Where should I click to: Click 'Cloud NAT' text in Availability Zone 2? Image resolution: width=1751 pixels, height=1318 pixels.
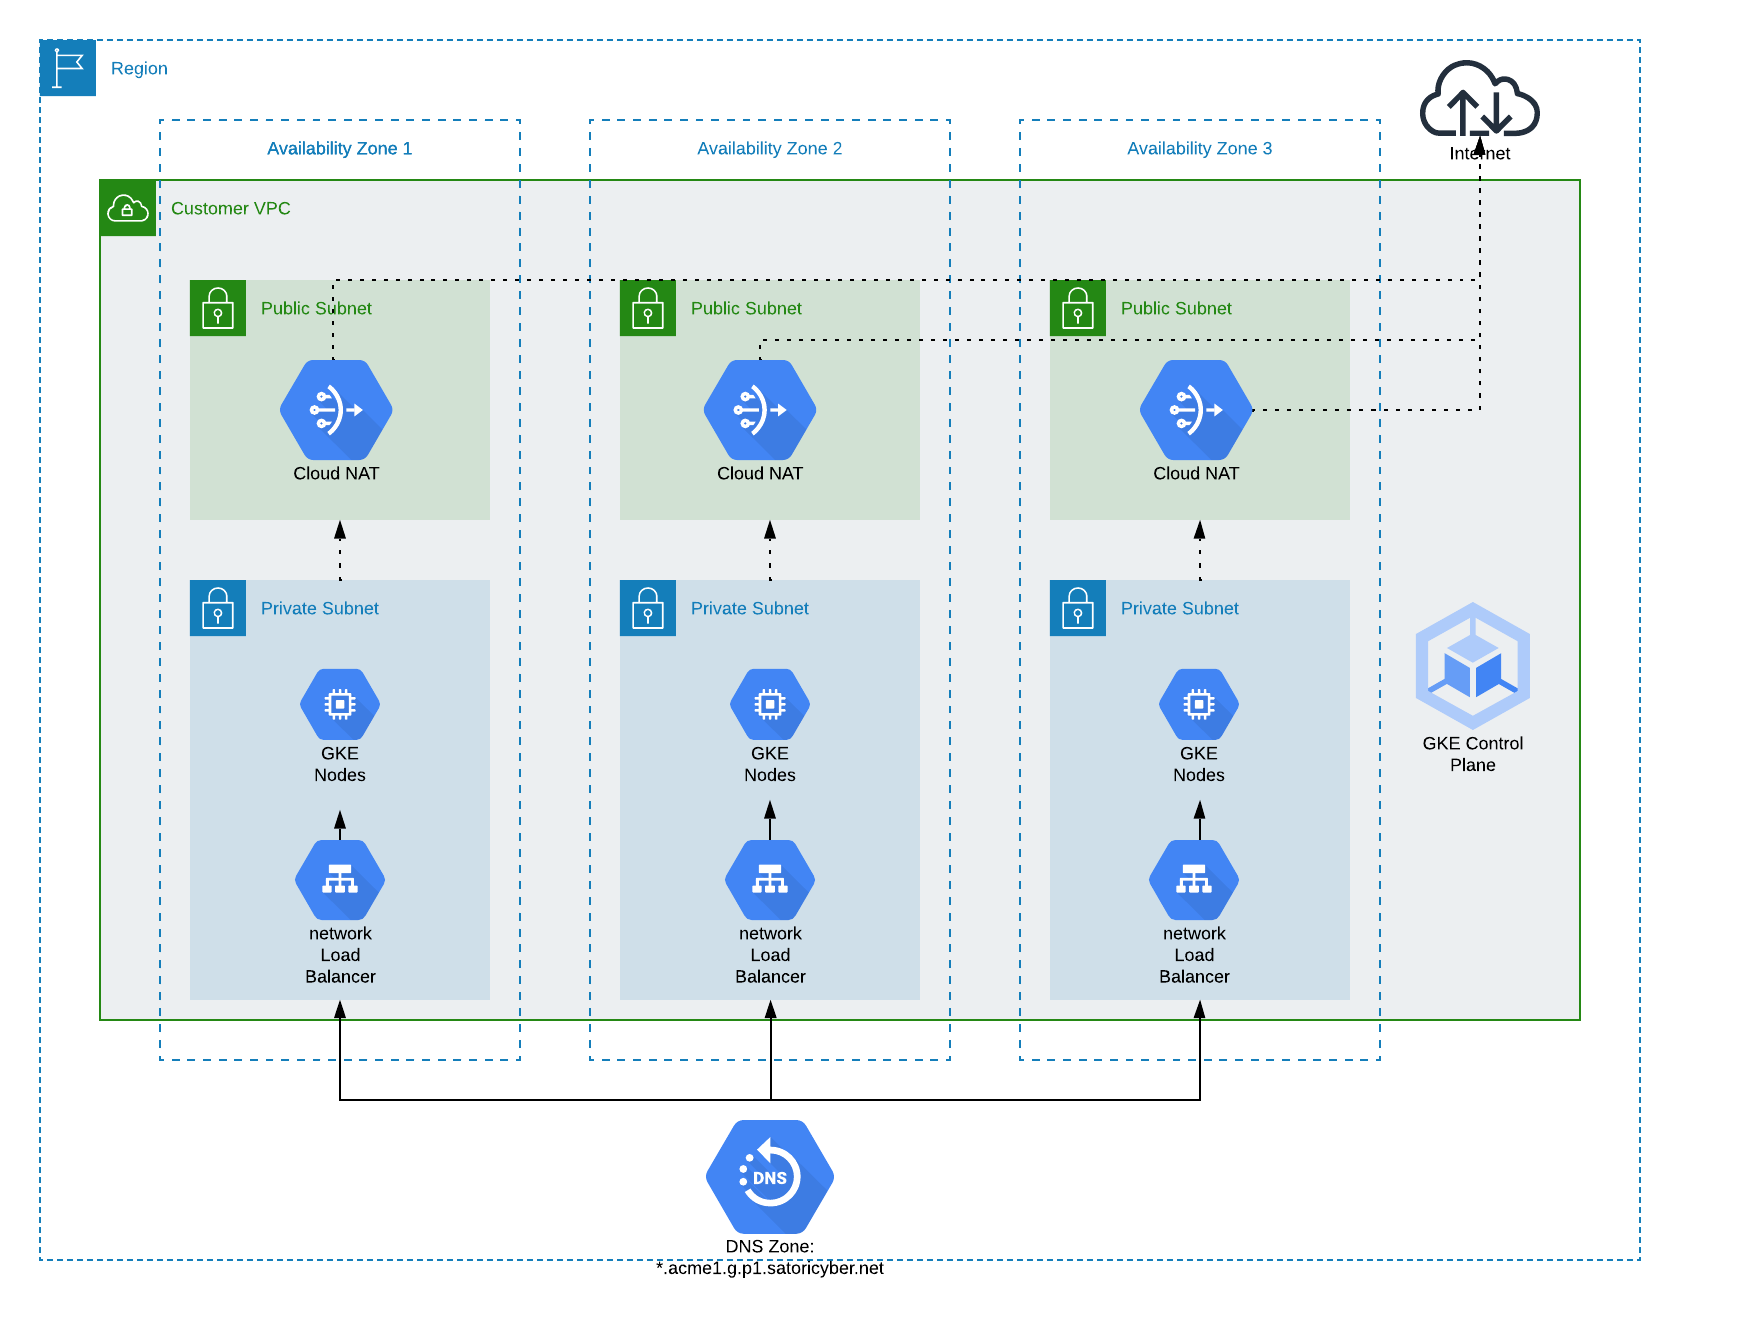pyautogui.click(x=760, y=473)
